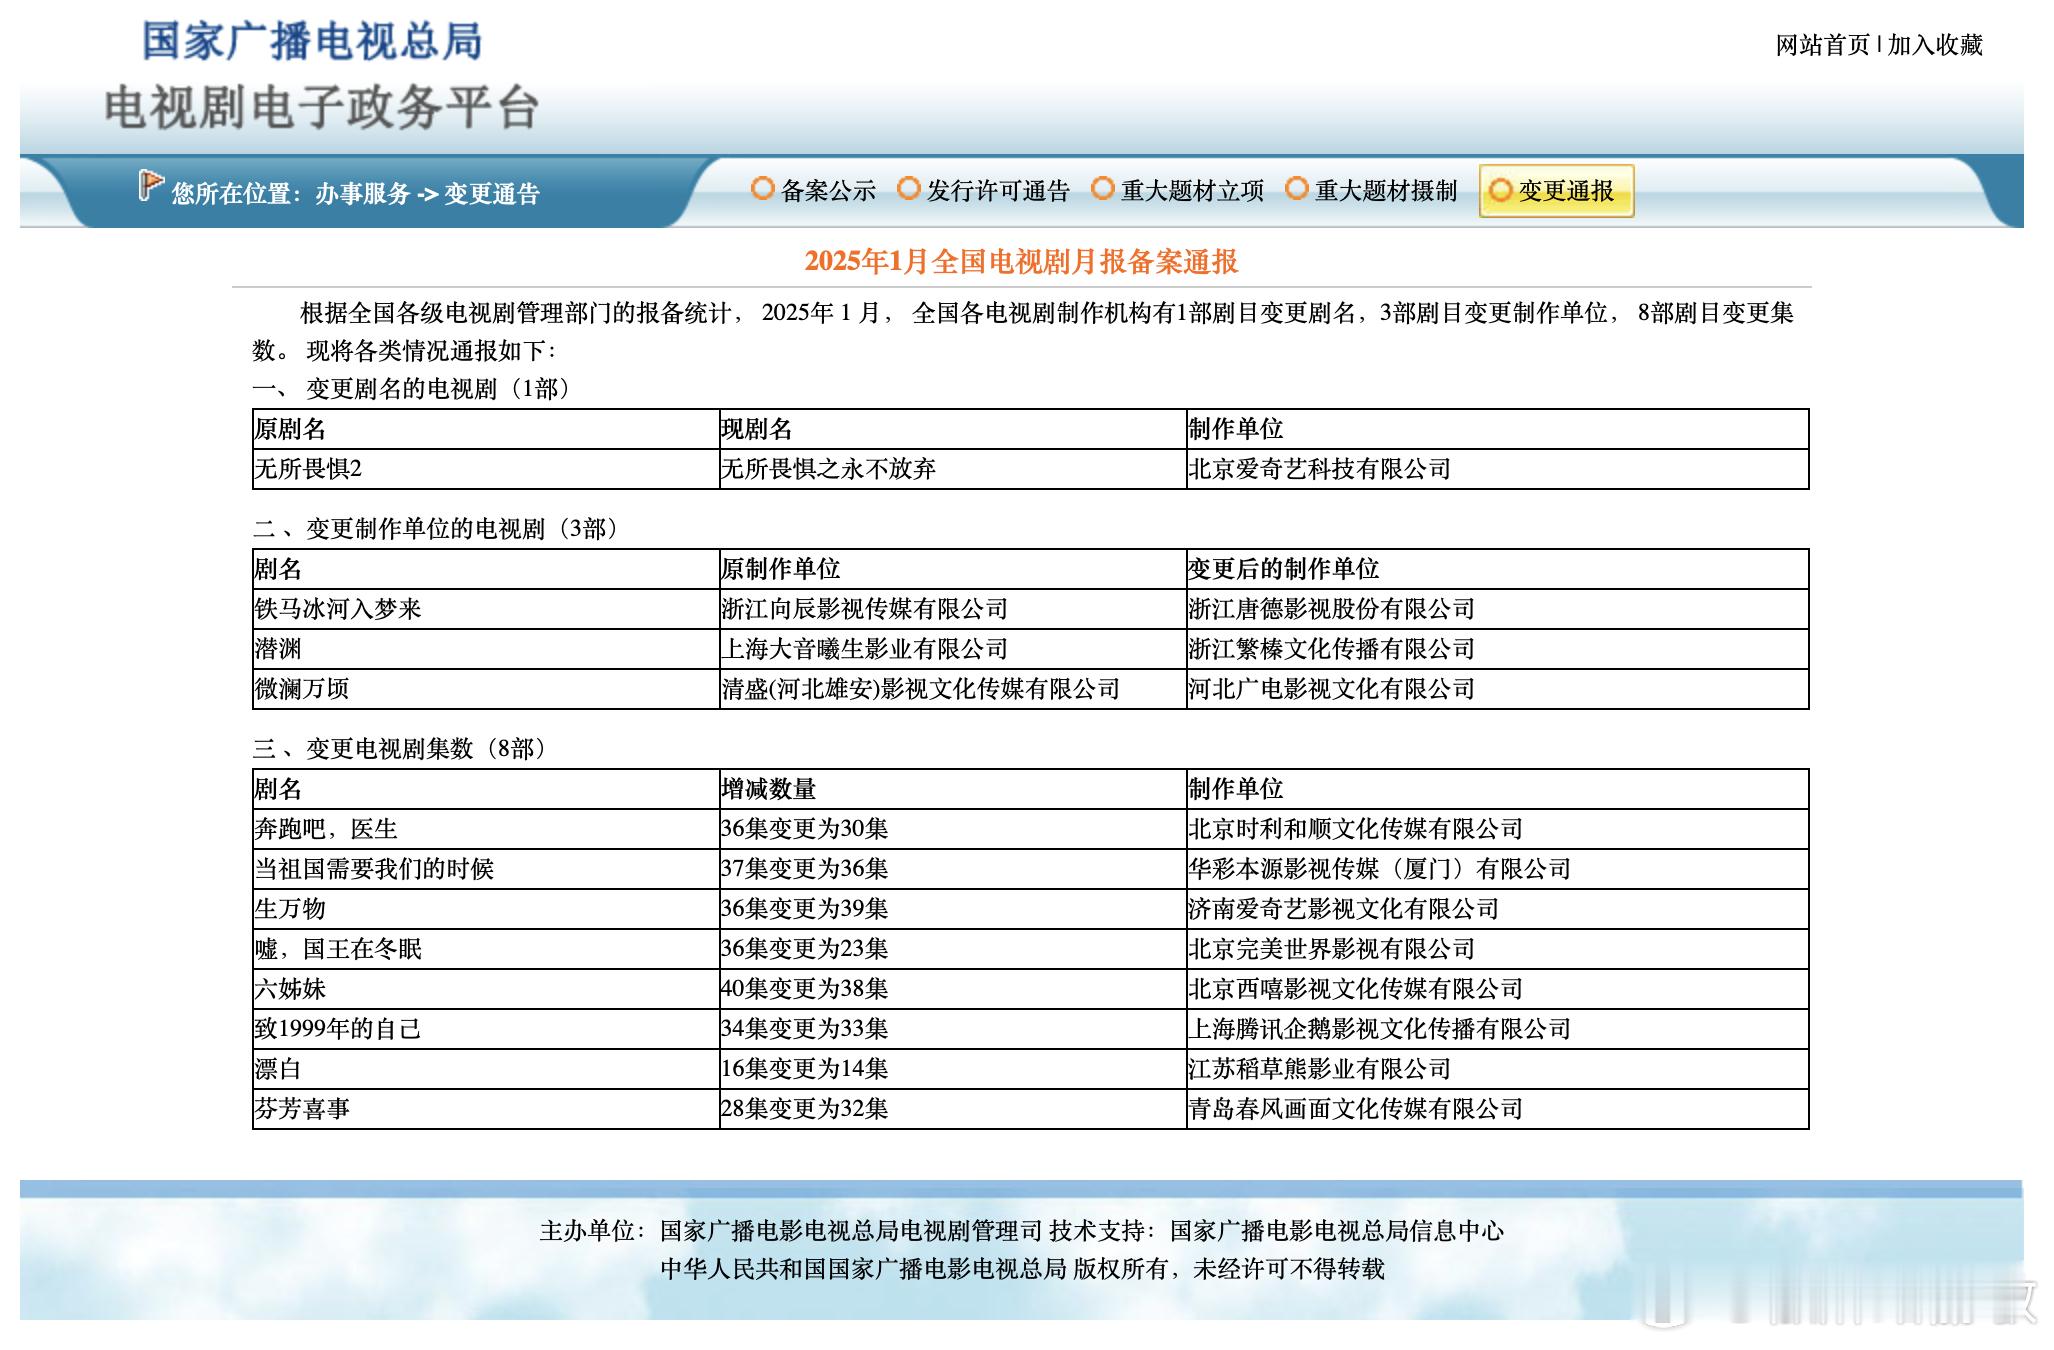This screenshot has width=2054, height=1350.
Task: Select the cell 无所畏惧2
Action: coord(485,469)
